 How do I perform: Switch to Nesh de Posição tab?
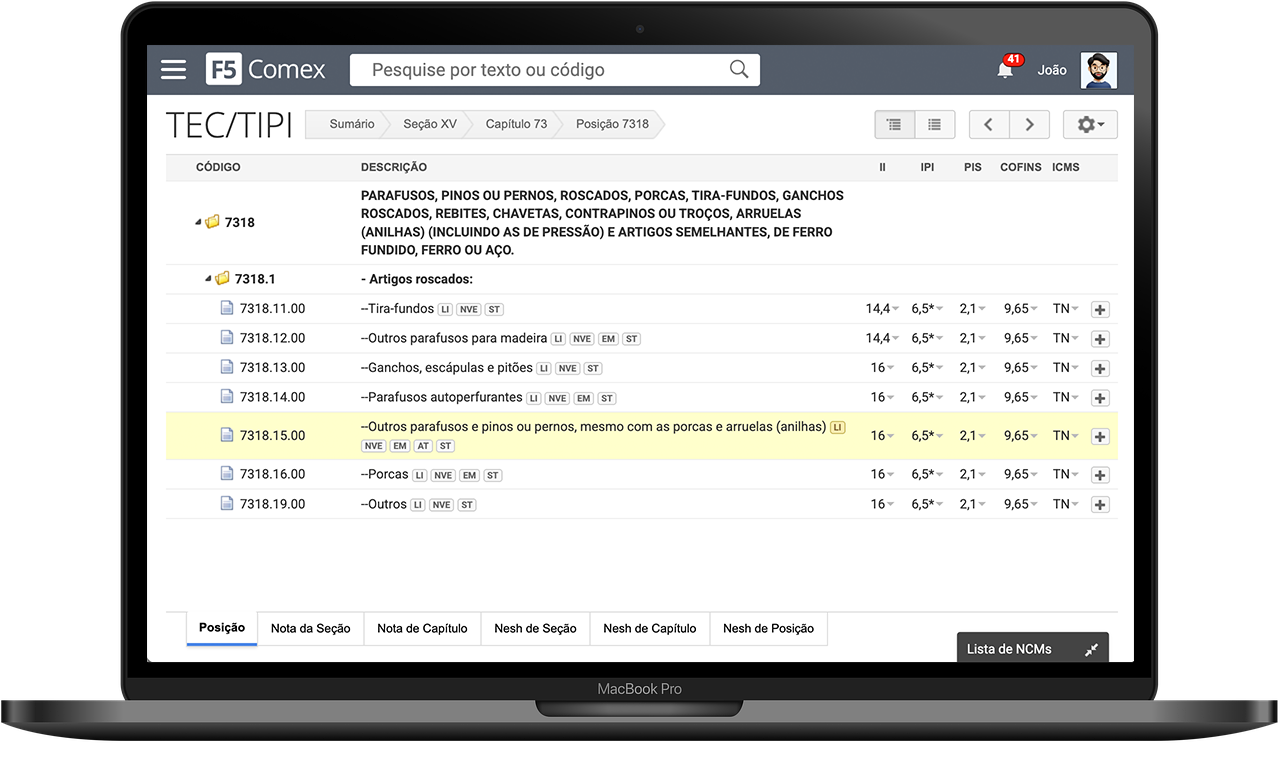(x=768, y=629)
